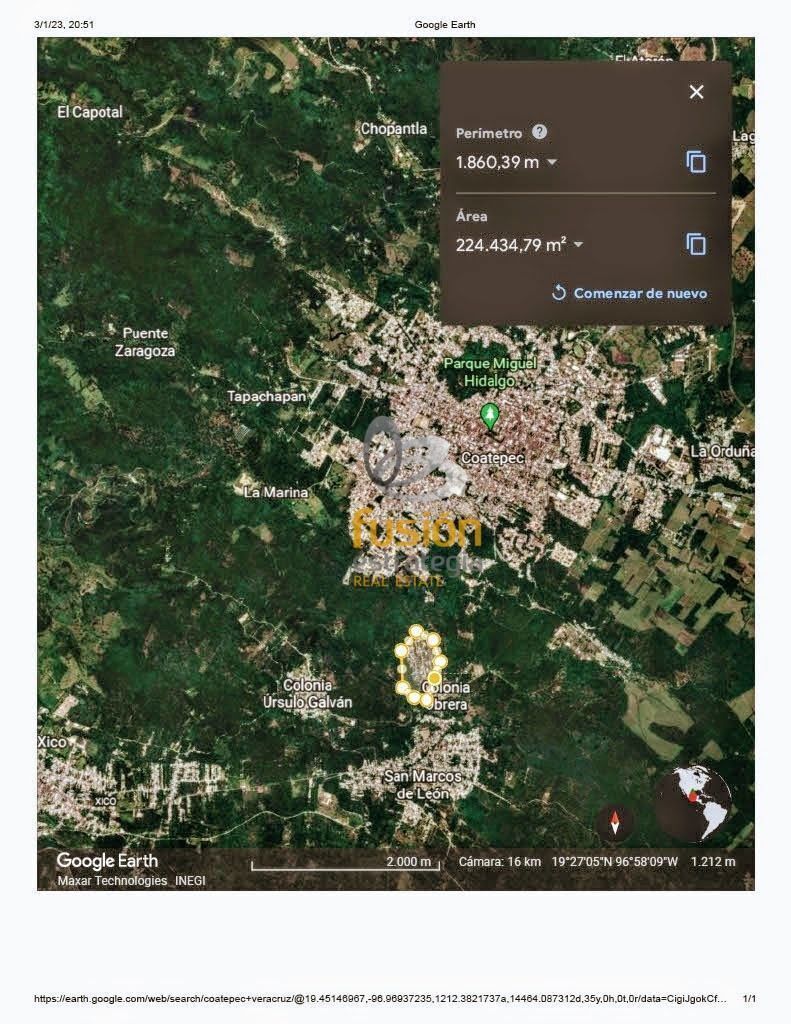Click the 2.000 m scale bar
This screenshot has width=791, height=1024.
(x=344, y=863)
